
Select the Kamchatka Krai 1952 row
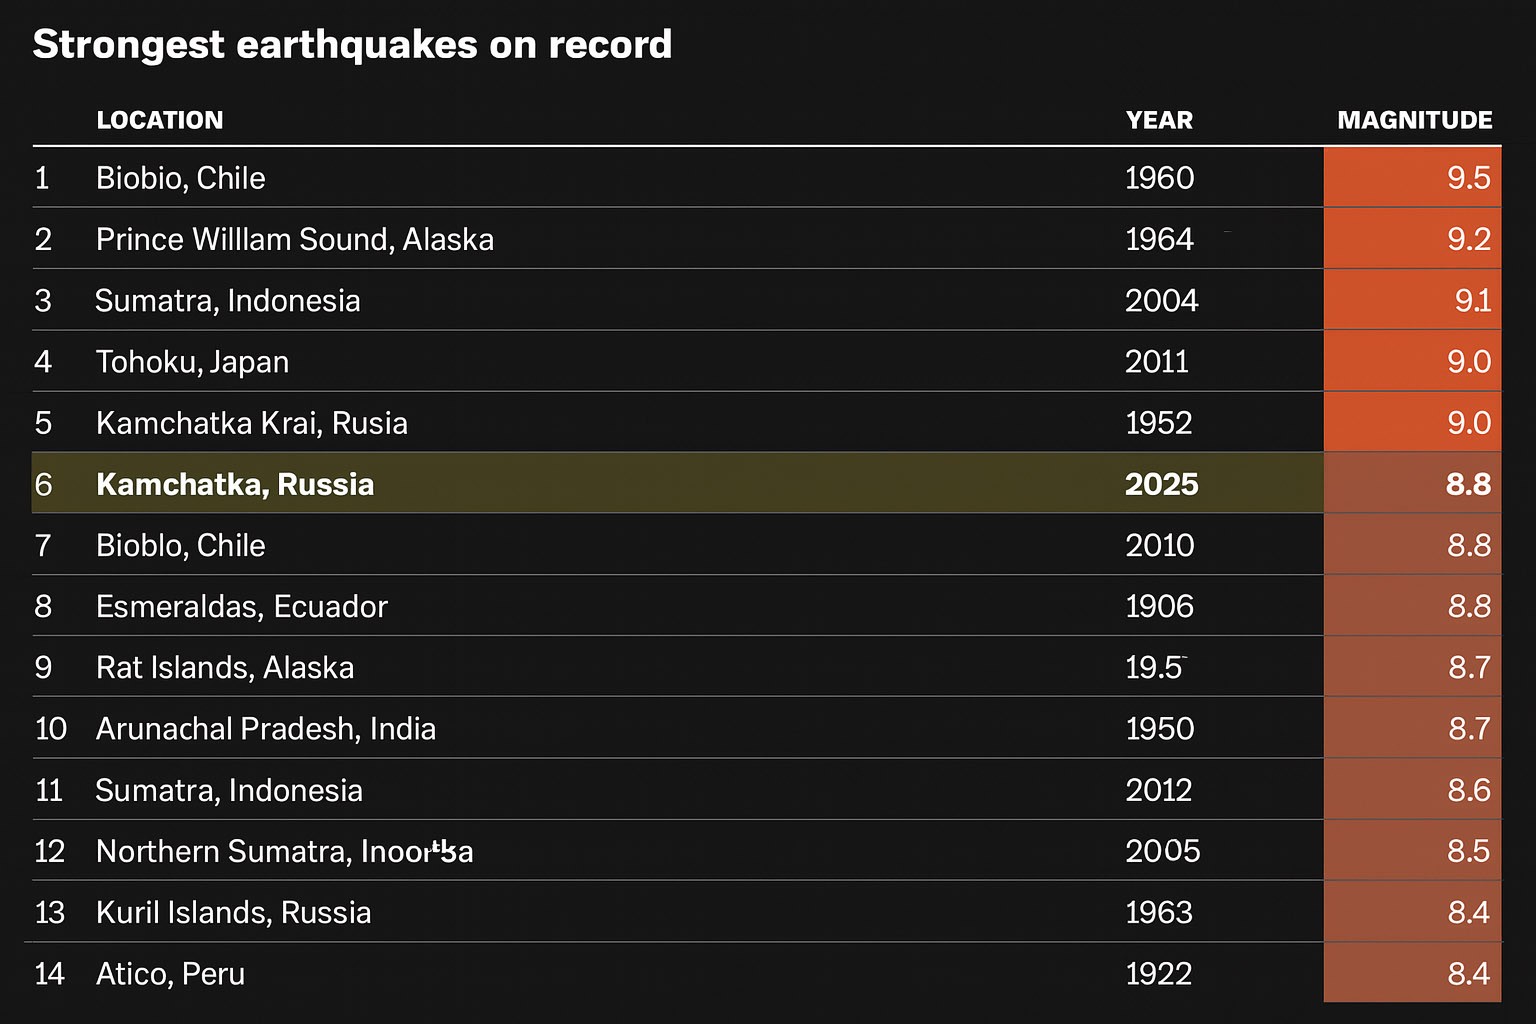pyautogui.click(x=767, y=422)
